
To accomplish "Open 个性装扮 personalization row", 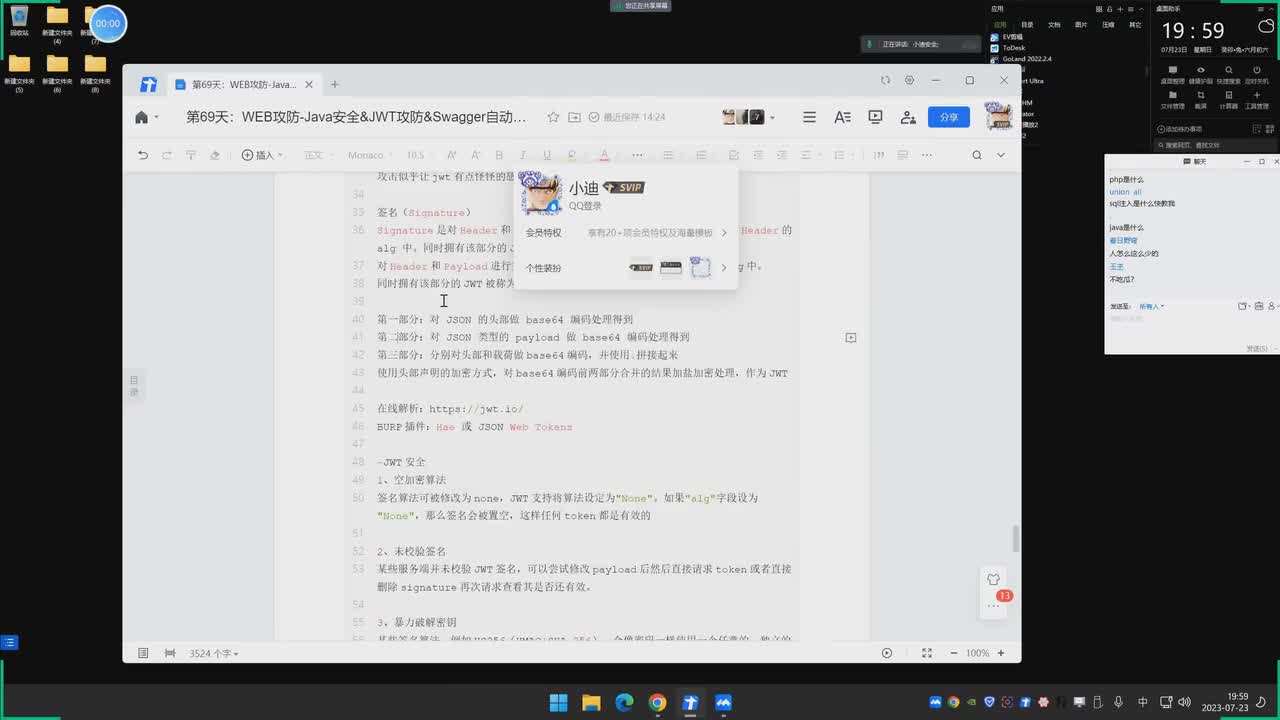I will tap(626, 268).
